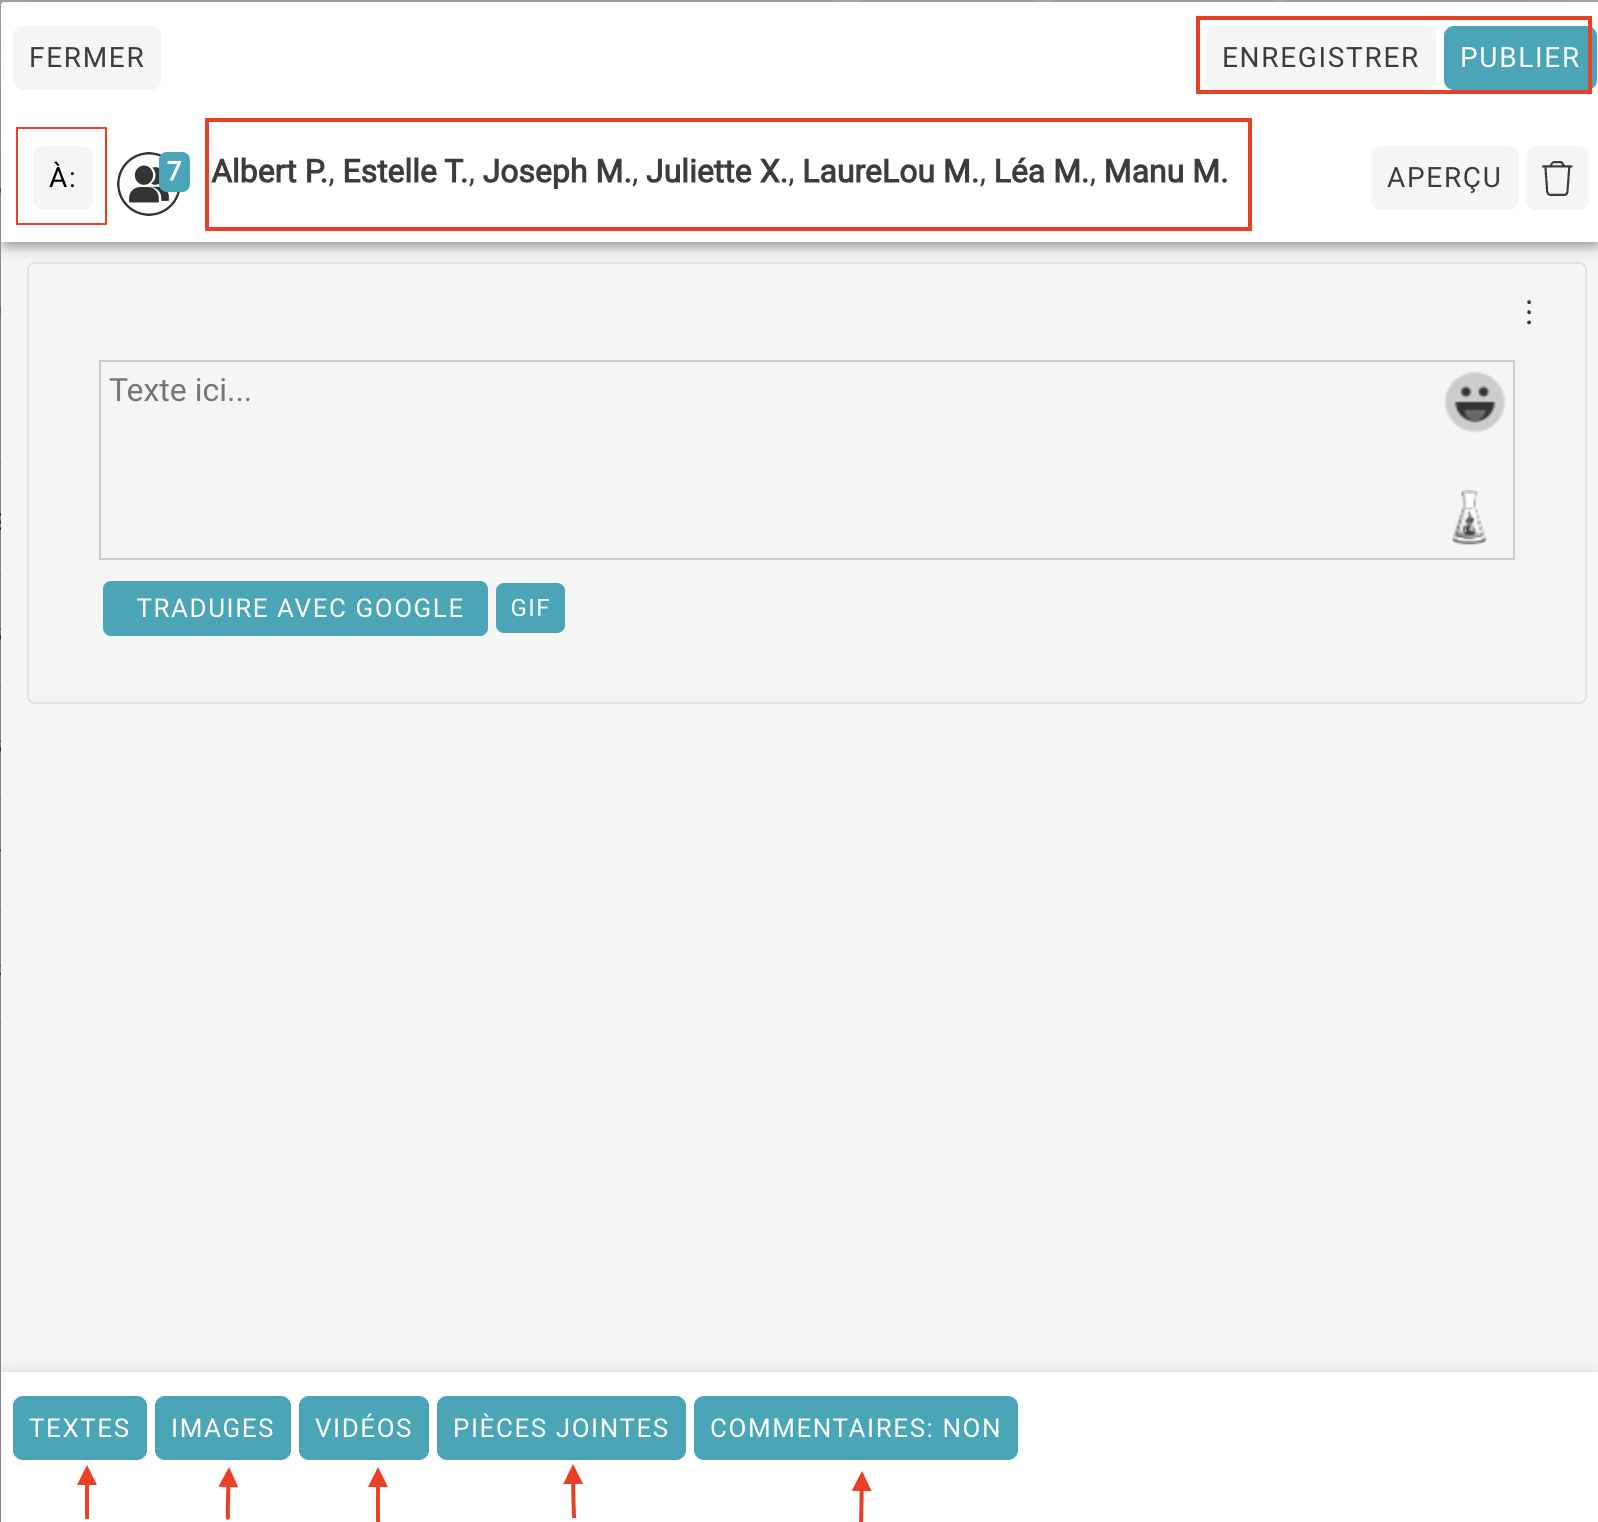Insert a GIF using the GIF button
Image resolution: width=1598 pixels, height=1522 pixels.
pyautogui.click(x=530, y=608)
